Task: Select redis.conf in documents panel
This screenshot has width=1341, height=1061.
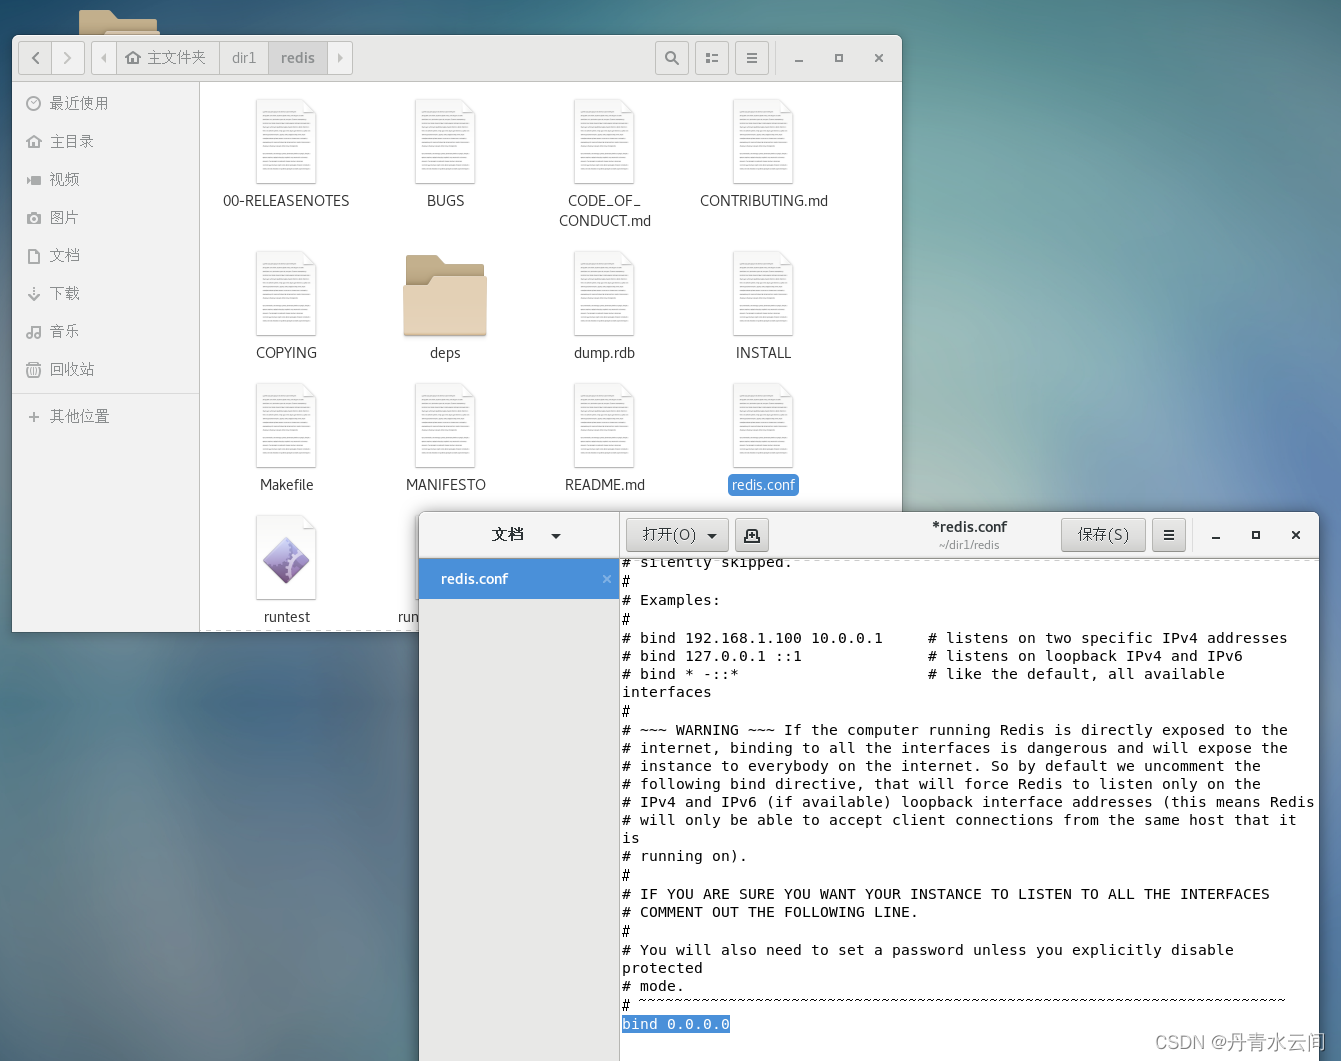Action: (519, 579)
